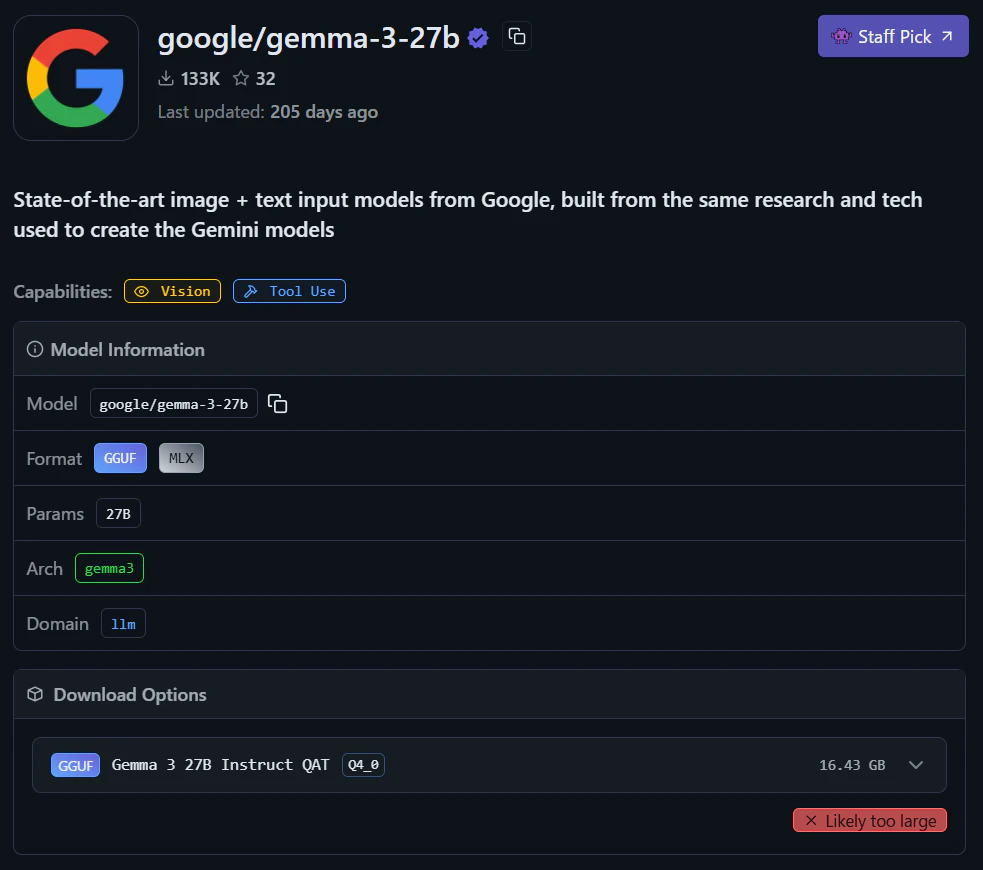The image size is (983, 870).
Task: Click the 16.43 GB file size
Action: click(852, 765)
